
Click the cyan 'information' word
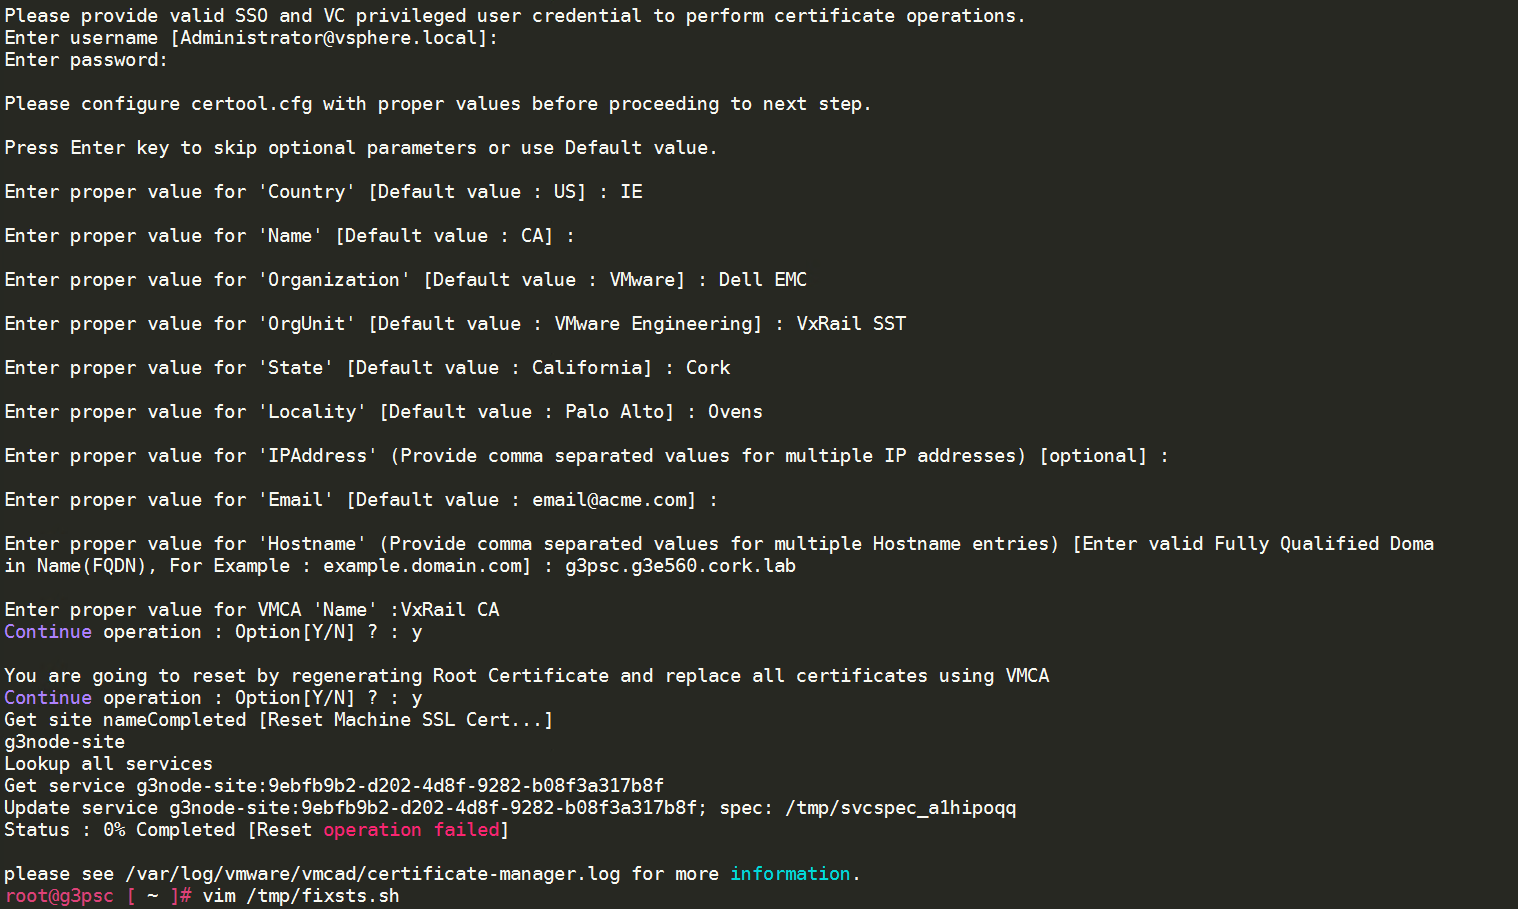tap(790, 874)
